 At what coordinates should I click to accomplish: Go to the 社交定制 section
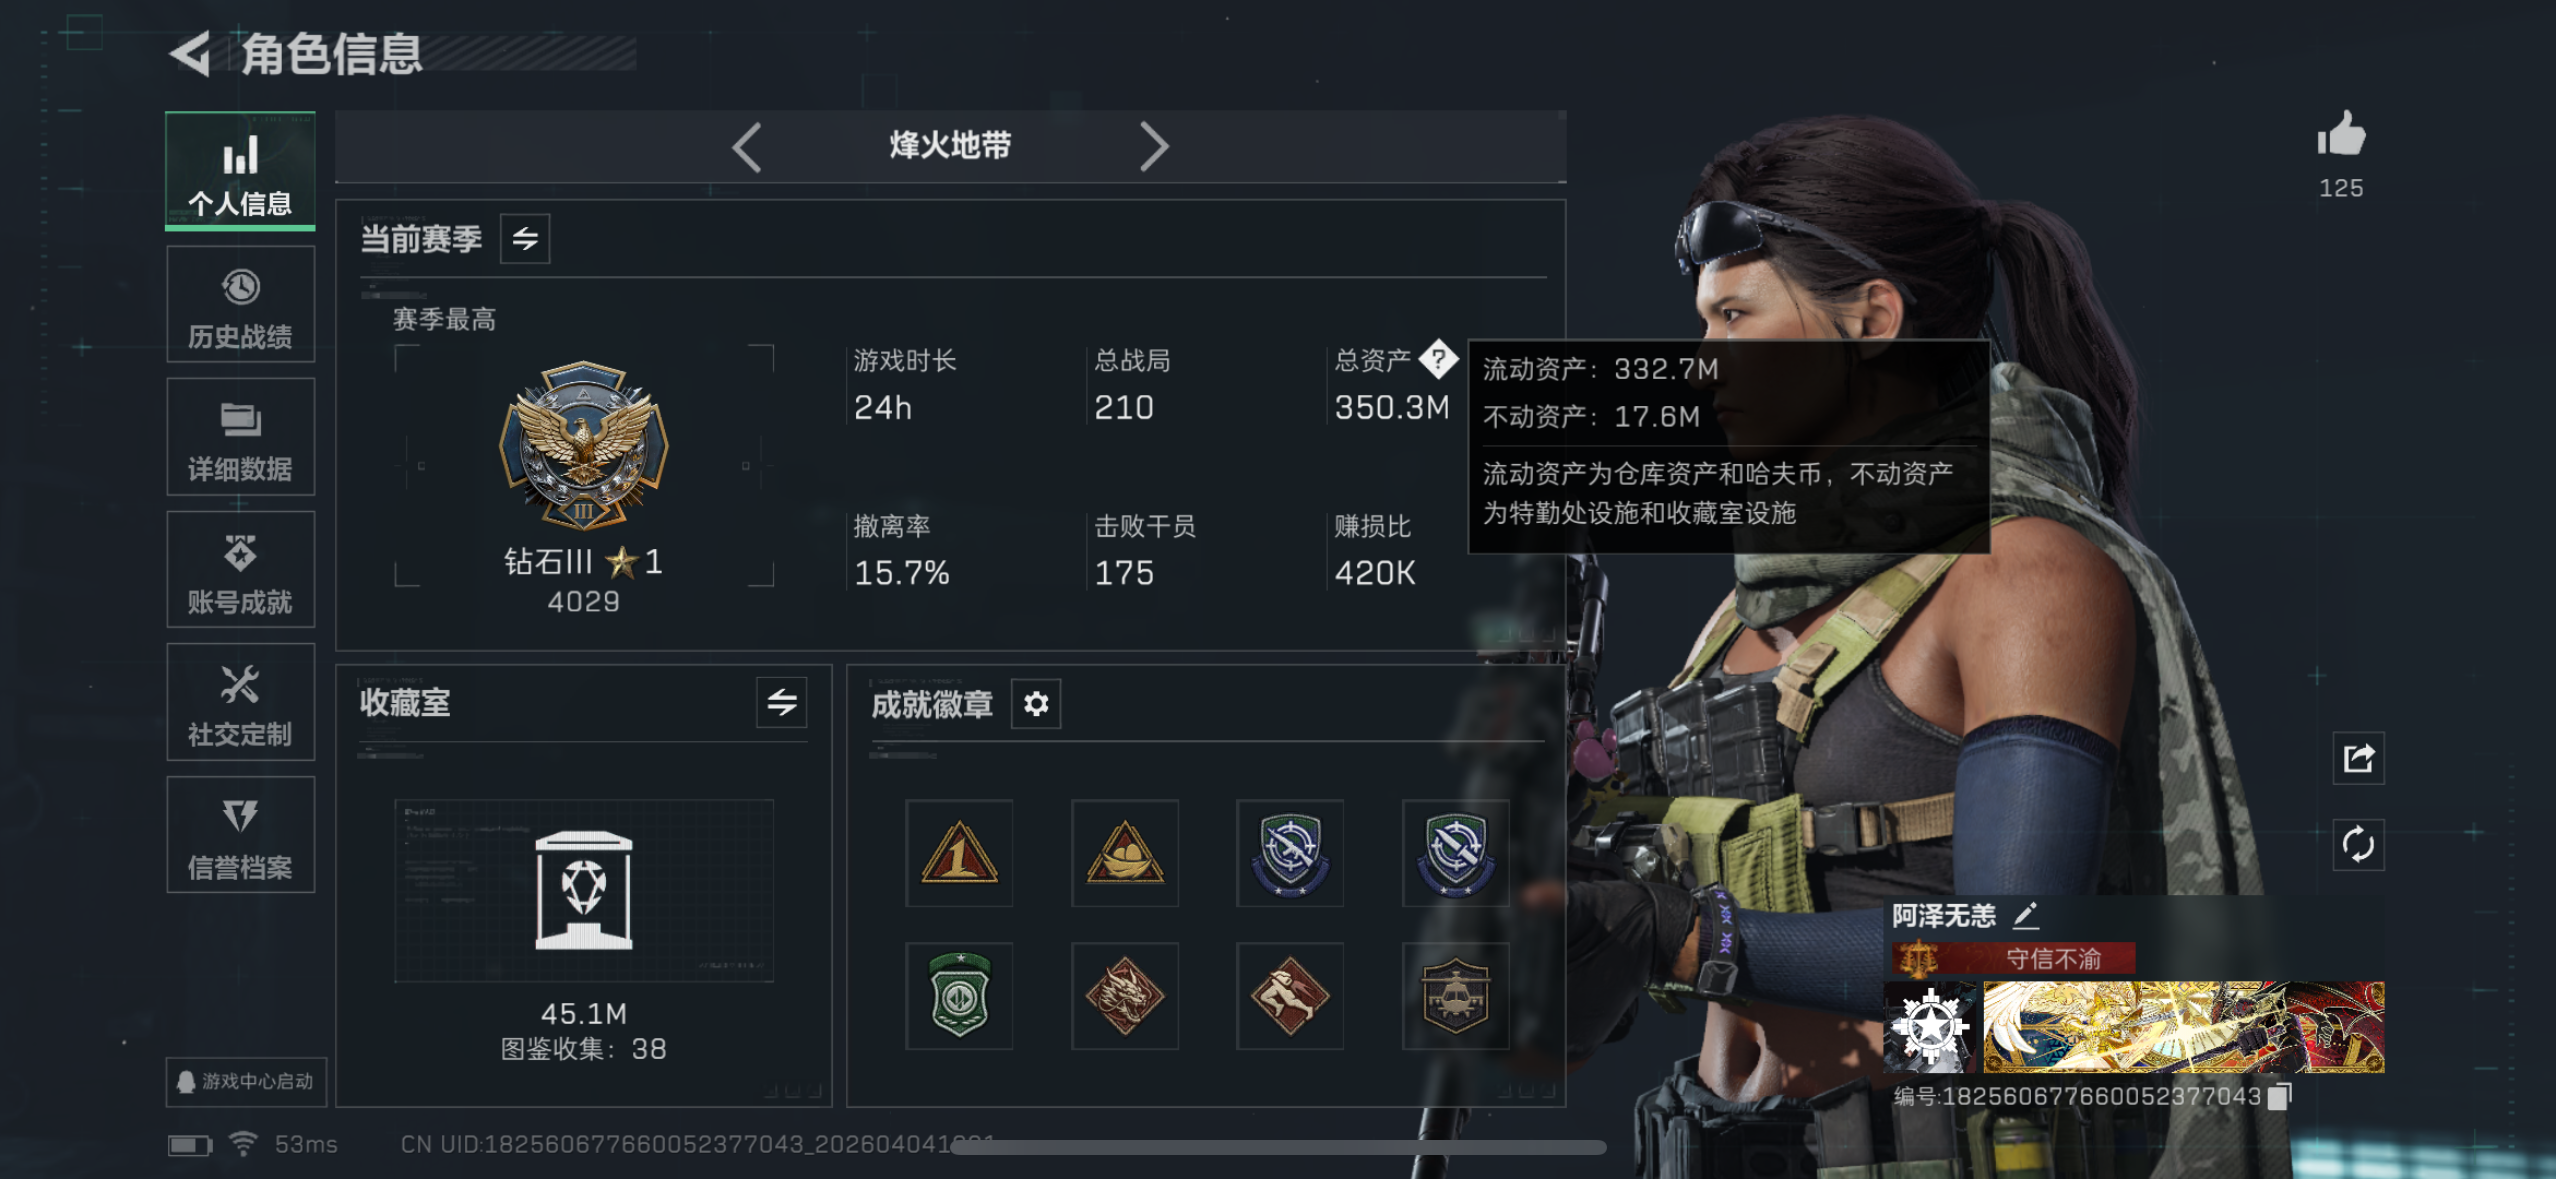[240, 703]
